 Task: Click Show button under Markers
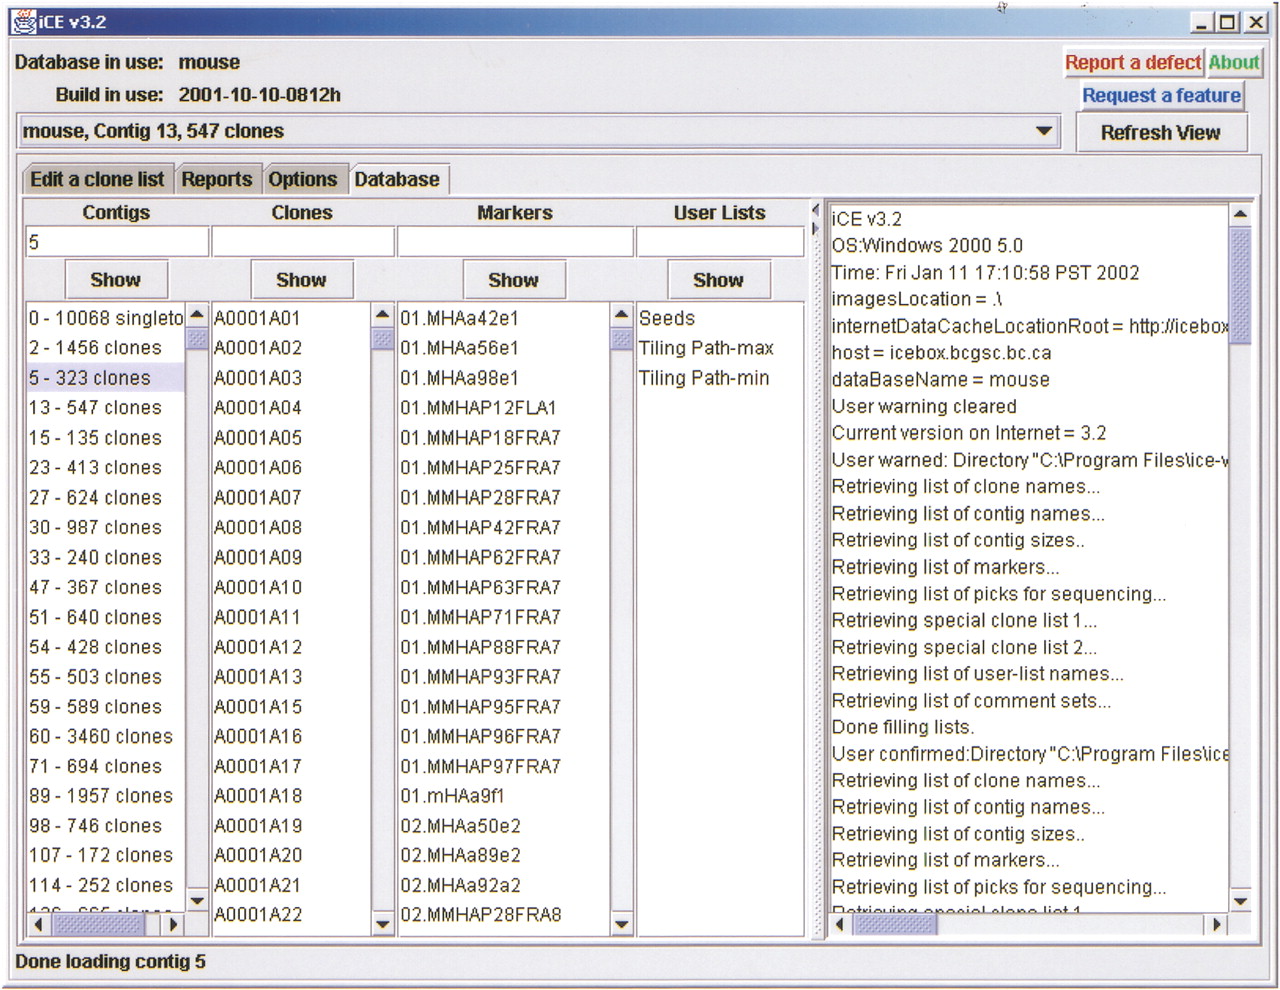pyautogui.click(x=514, y=280)
